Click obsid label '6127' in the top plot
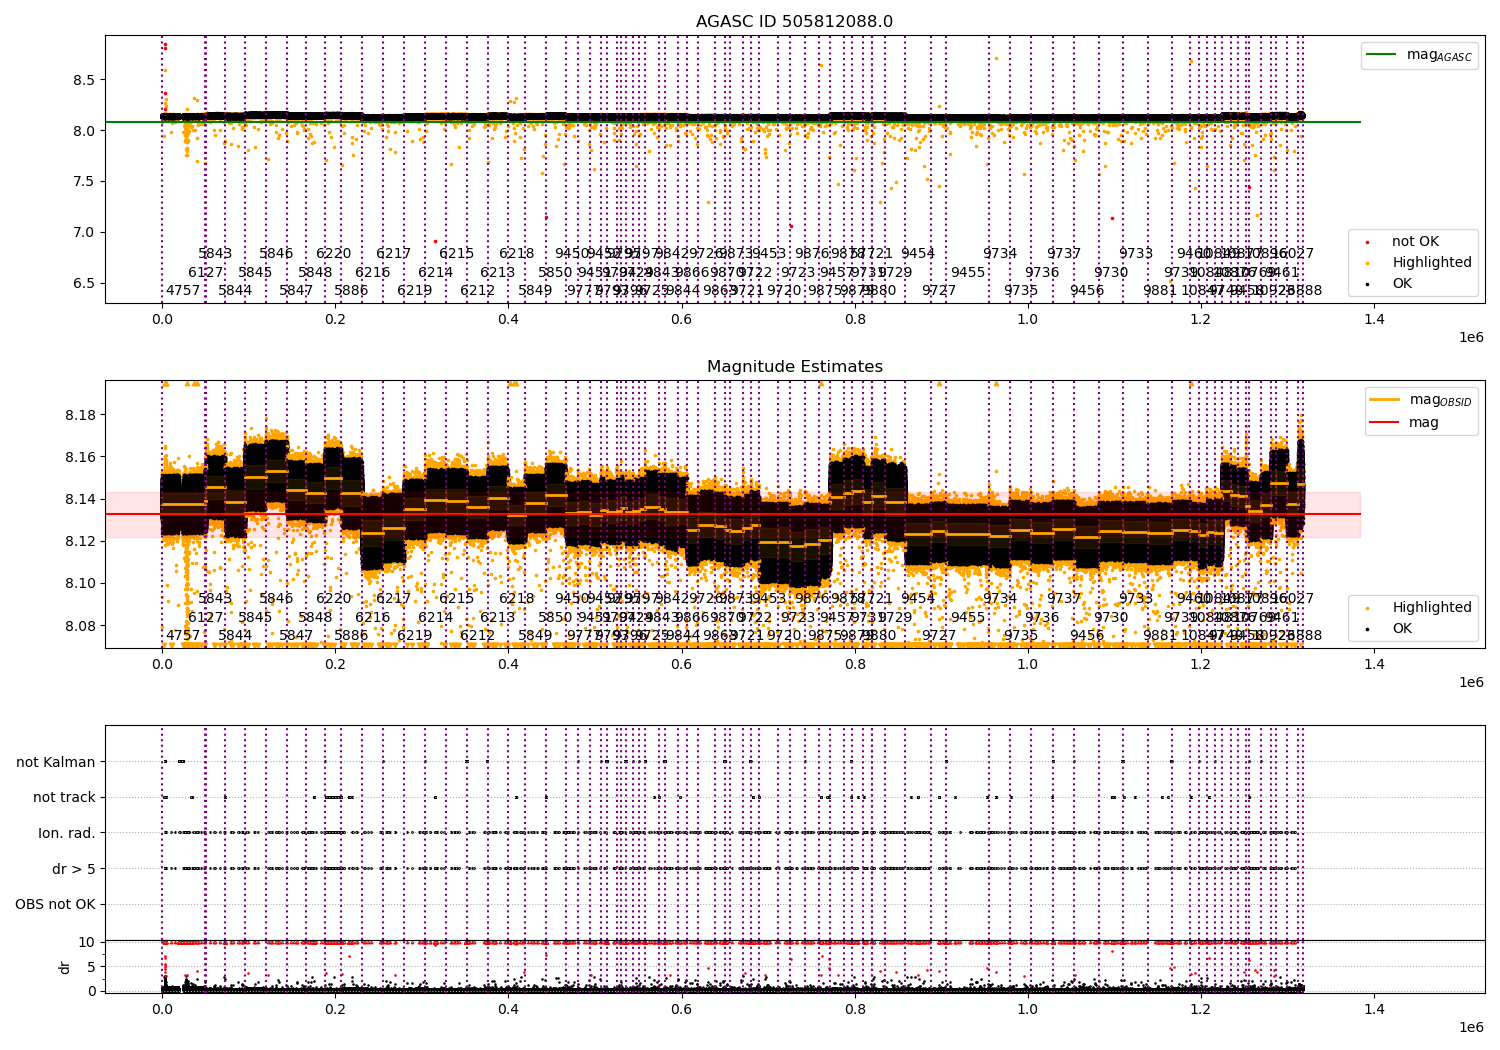1500x1050 pixels. coord(206,273)
